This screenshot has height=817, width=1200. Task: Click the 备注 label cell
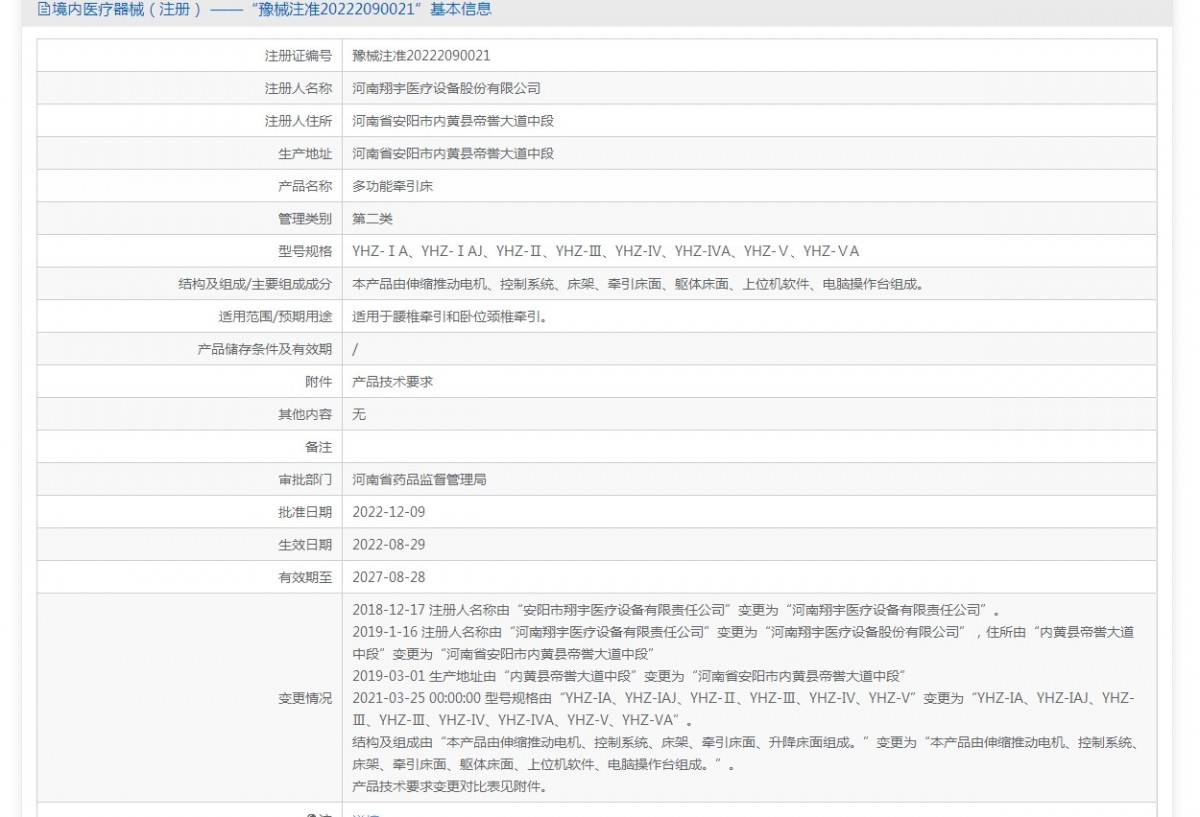(x=190, y=447)
